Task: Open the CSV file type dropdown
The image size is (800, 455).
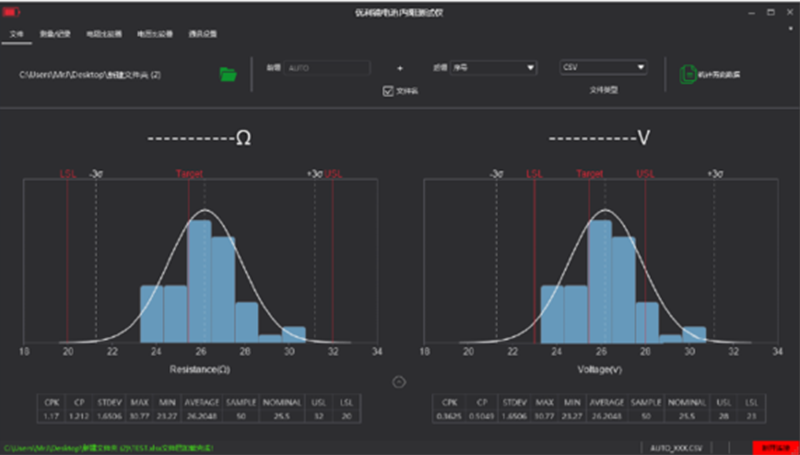Action: [603, 68]
